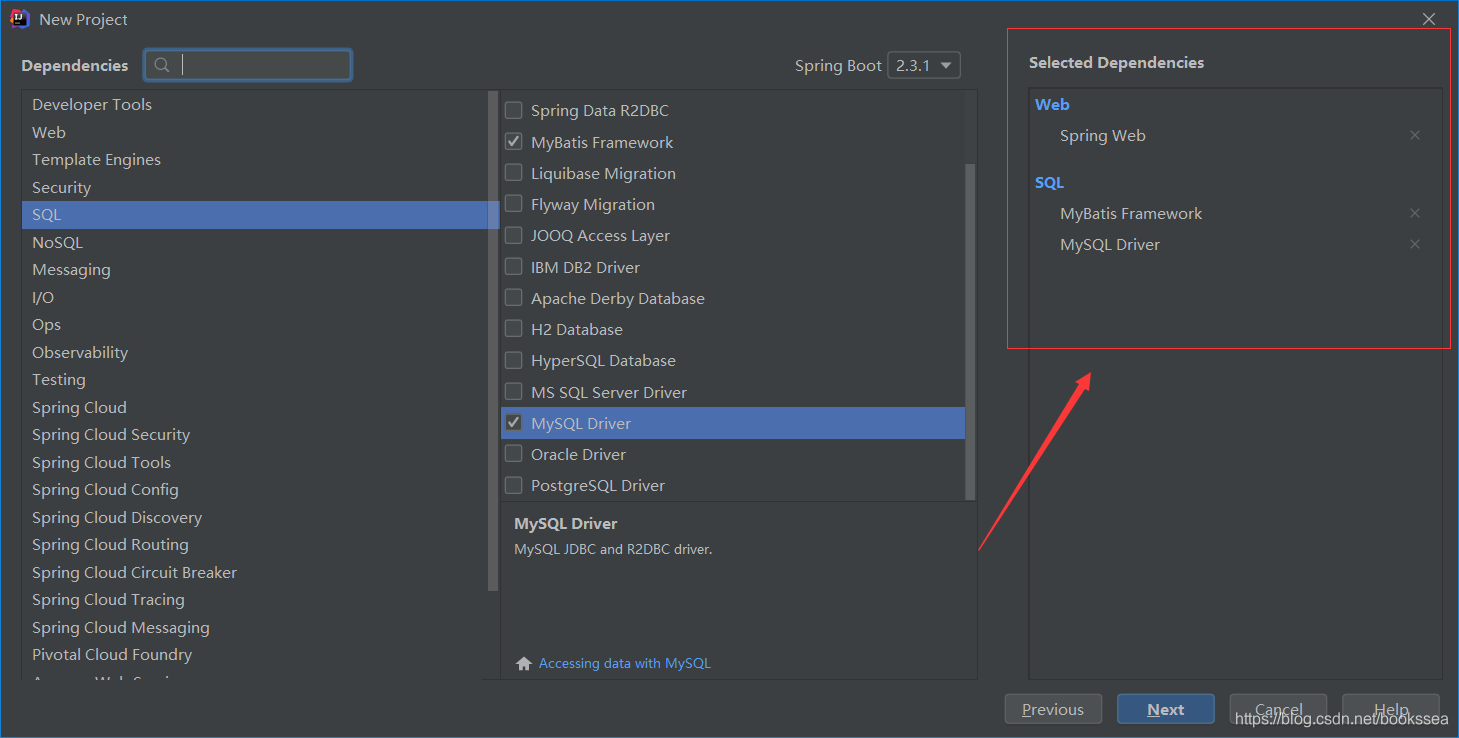The height and width of the screenshot is (738, 1459).
Task: Focus the Dependencies search field
Action: point(248,65)
